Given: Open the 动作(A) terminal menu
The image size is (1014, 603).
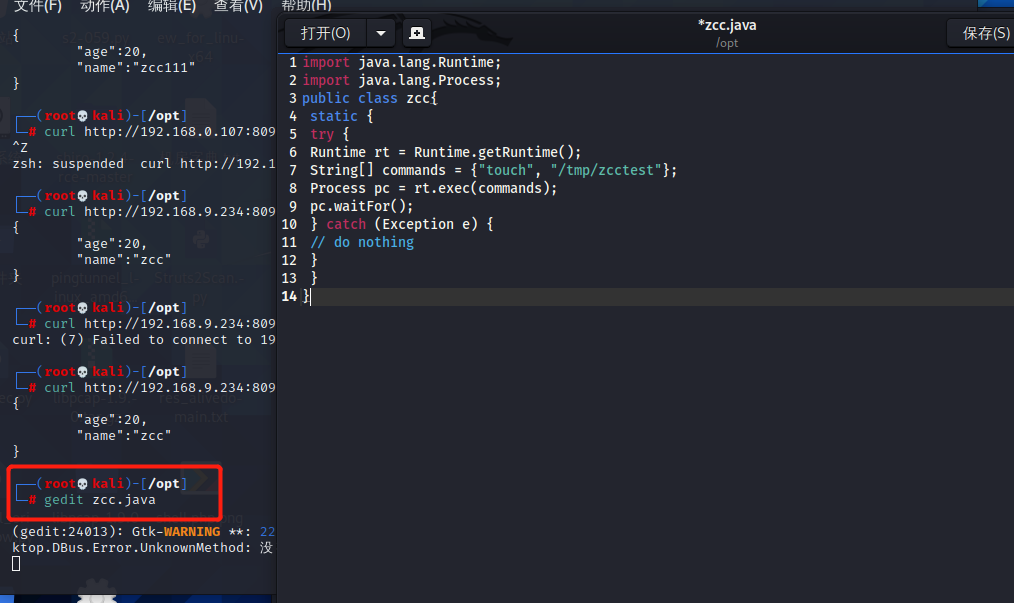Looking at the screenshot, I should point(105,6).
